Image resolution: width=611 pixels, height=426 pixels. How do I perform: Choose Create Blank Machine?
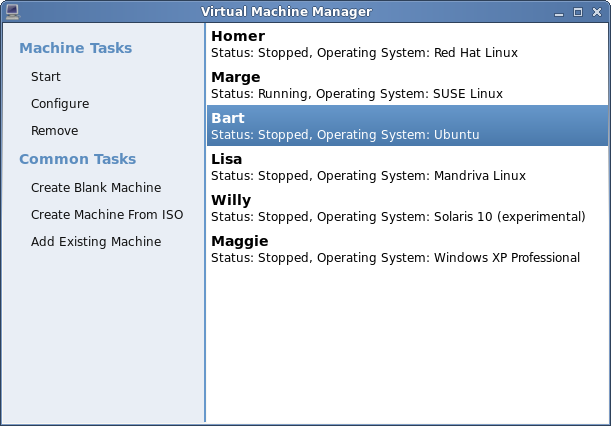tap(96, 187)
